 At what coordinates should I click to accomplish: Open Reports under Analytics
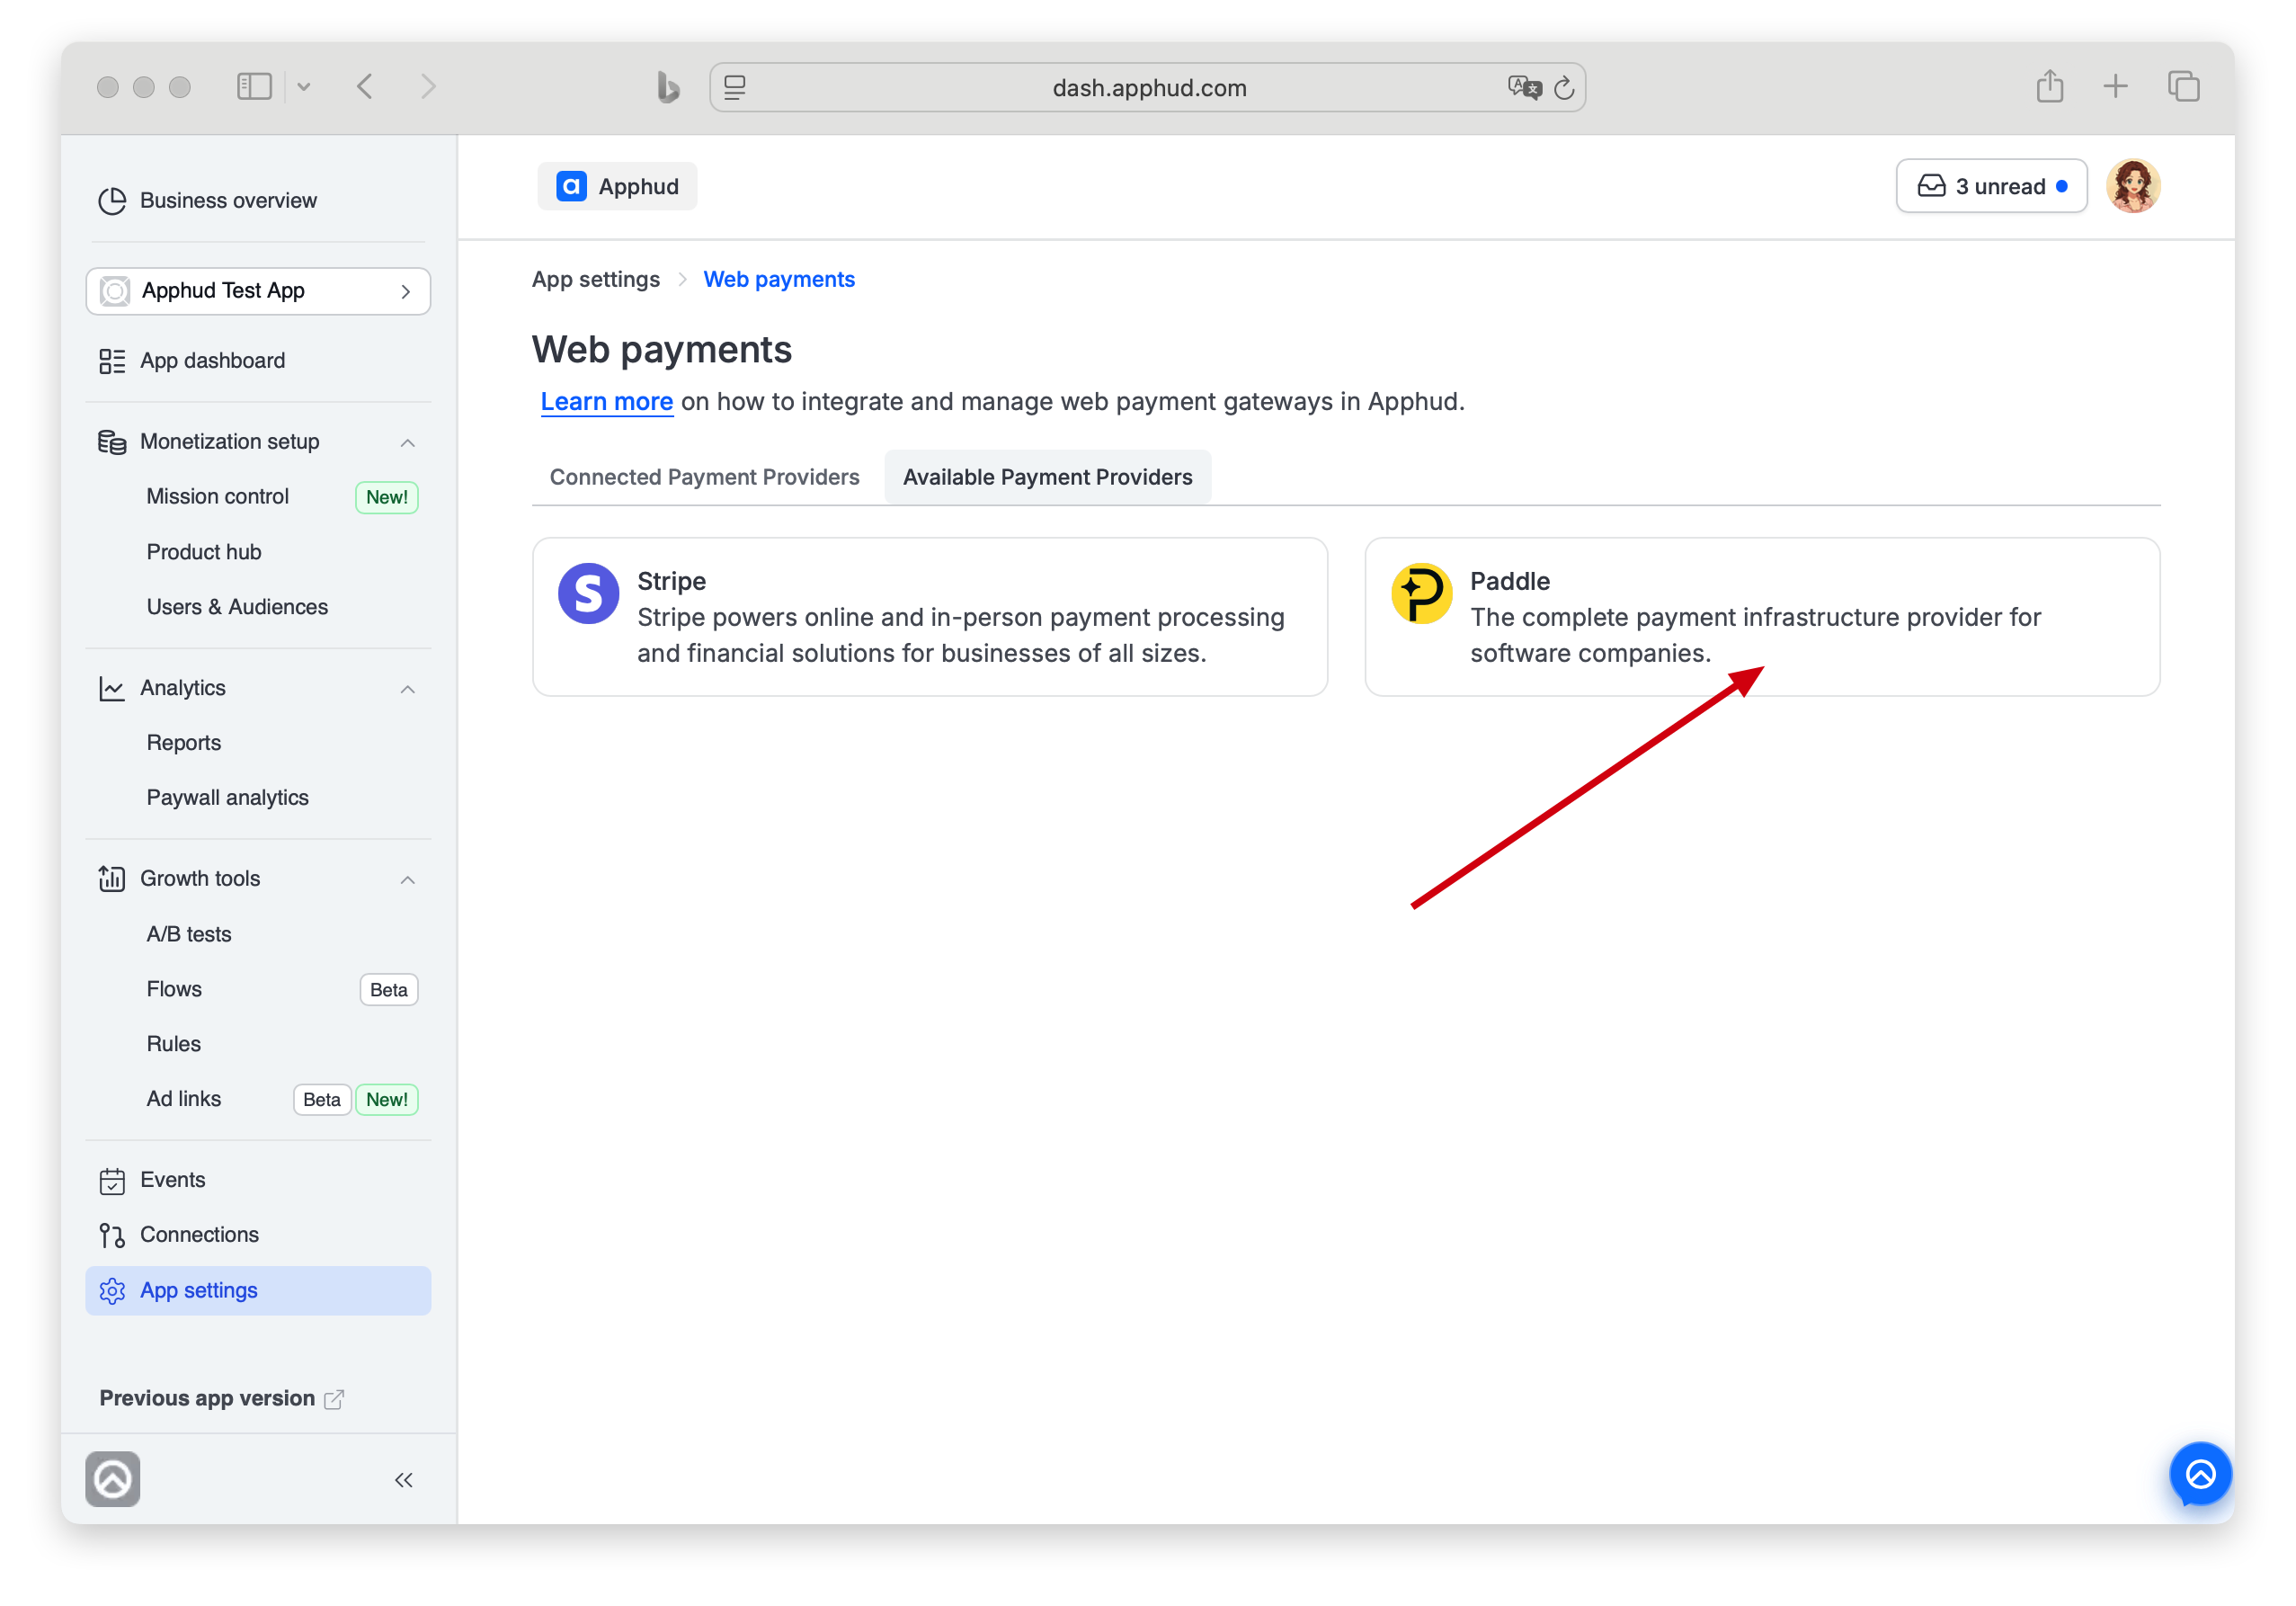tap(184, 743)
